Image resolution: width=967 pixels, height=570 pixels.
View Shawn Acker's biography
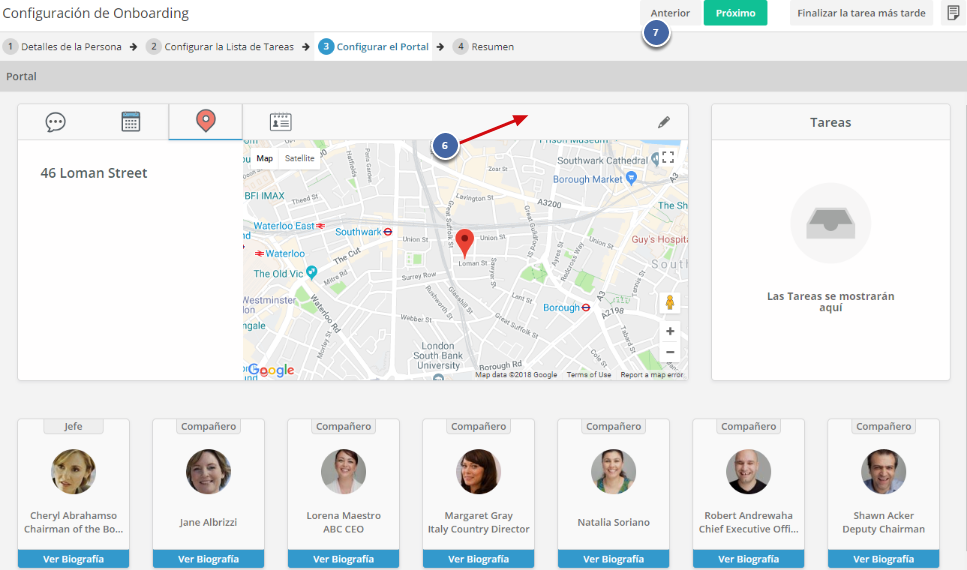pyautogui.click(x=884, y=559)
